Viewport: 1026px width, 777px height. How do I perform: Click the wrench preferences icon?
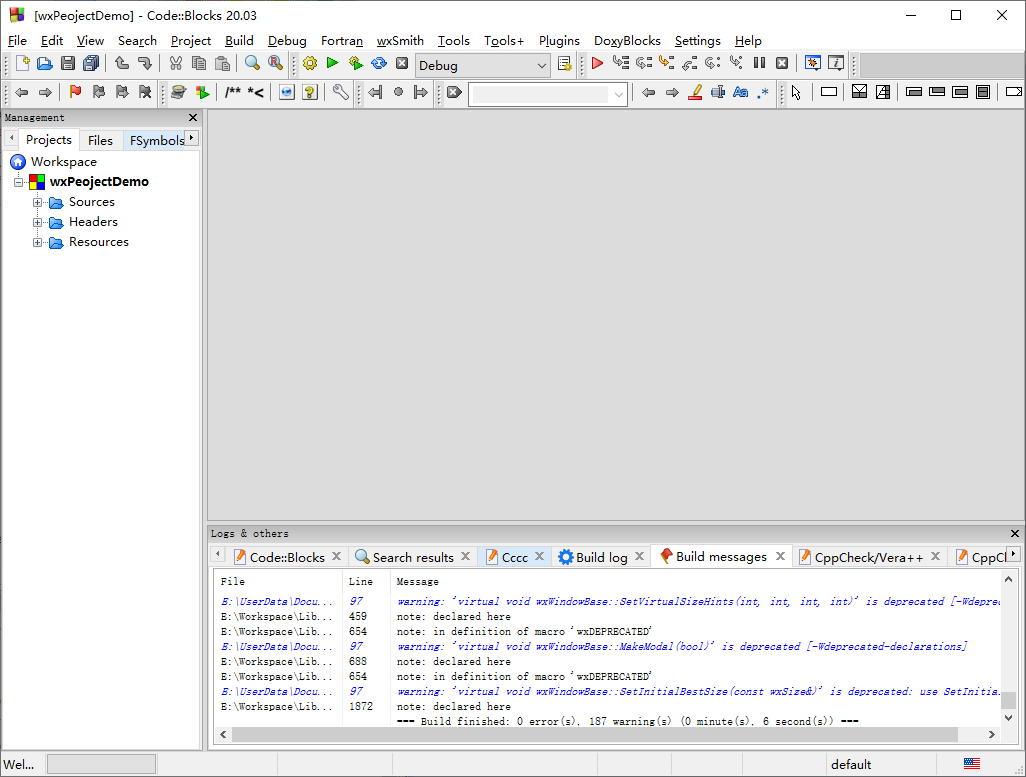coord(340,92)
